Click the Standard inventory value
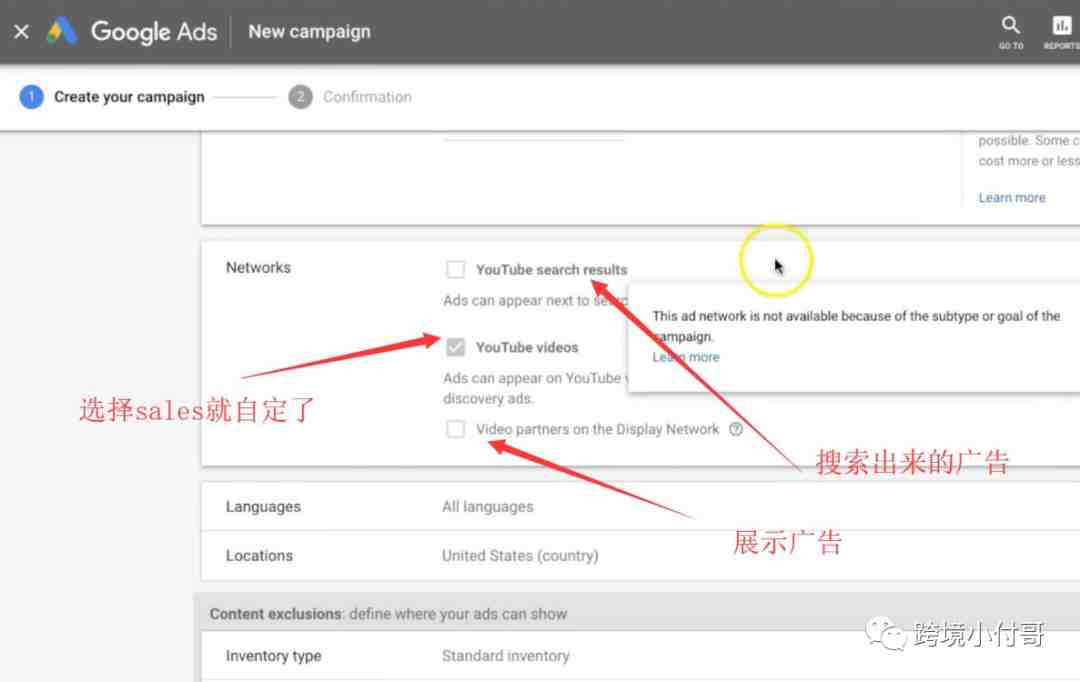 click(x=506, y=656)
